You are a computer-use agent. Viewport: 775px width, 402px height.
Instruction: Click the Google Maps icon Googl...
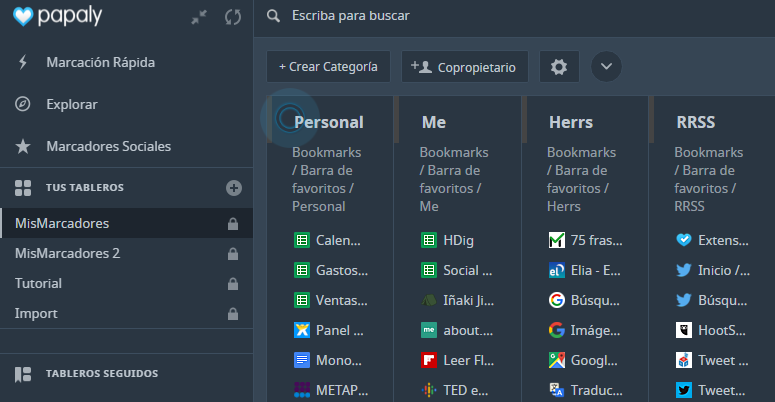pos(557,360)
